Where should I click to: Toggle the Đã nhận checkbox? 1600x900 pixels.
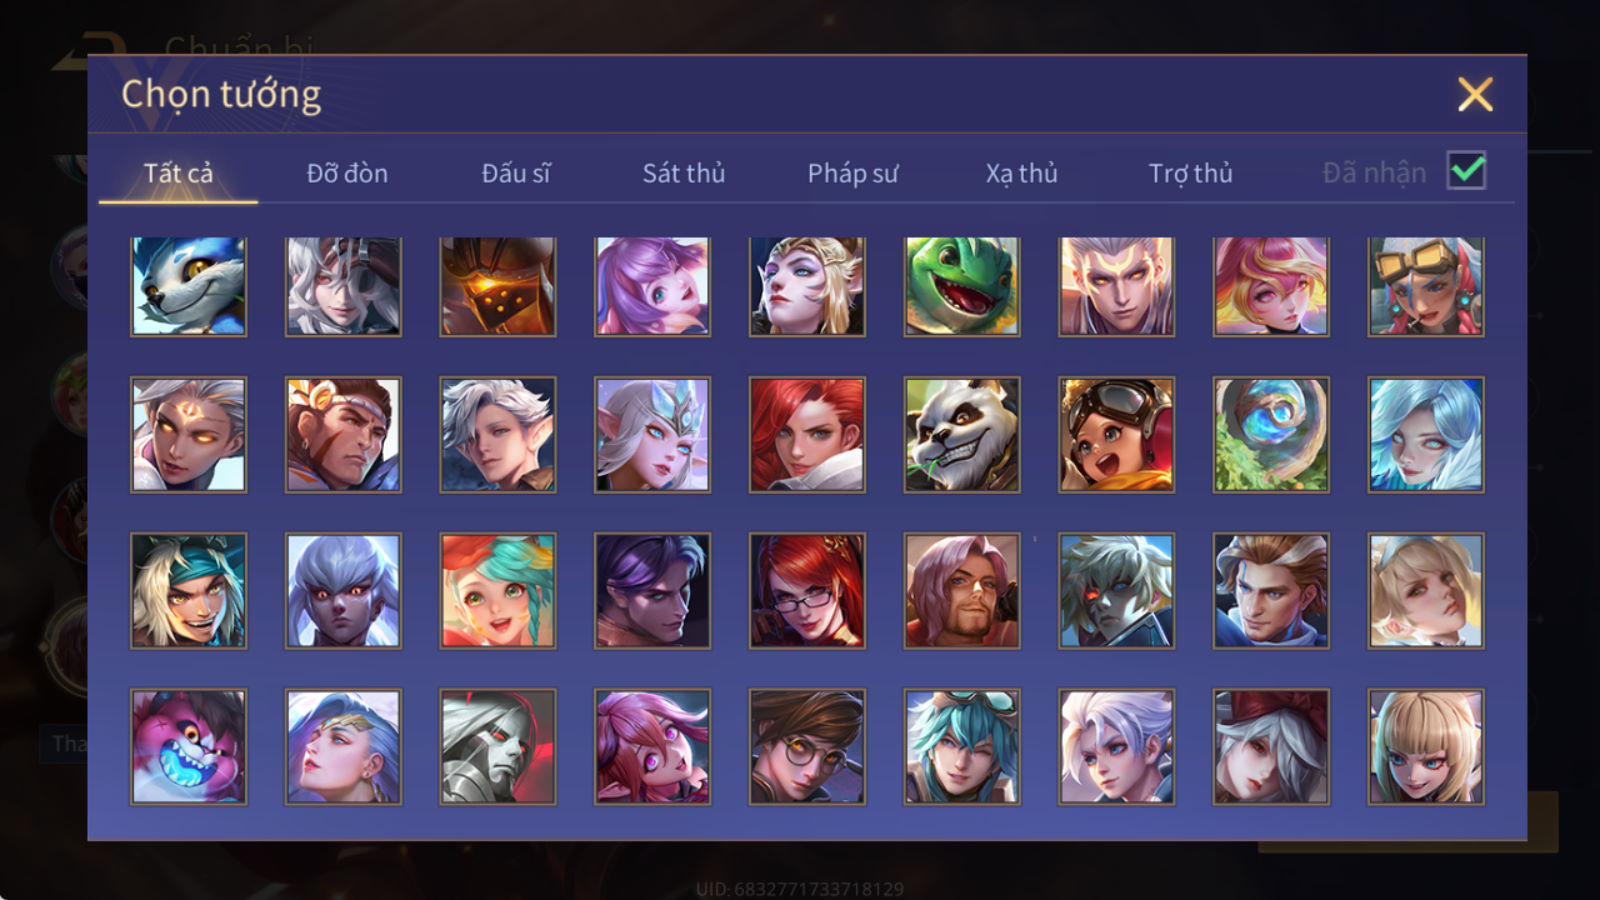(x=1466, y=171)
